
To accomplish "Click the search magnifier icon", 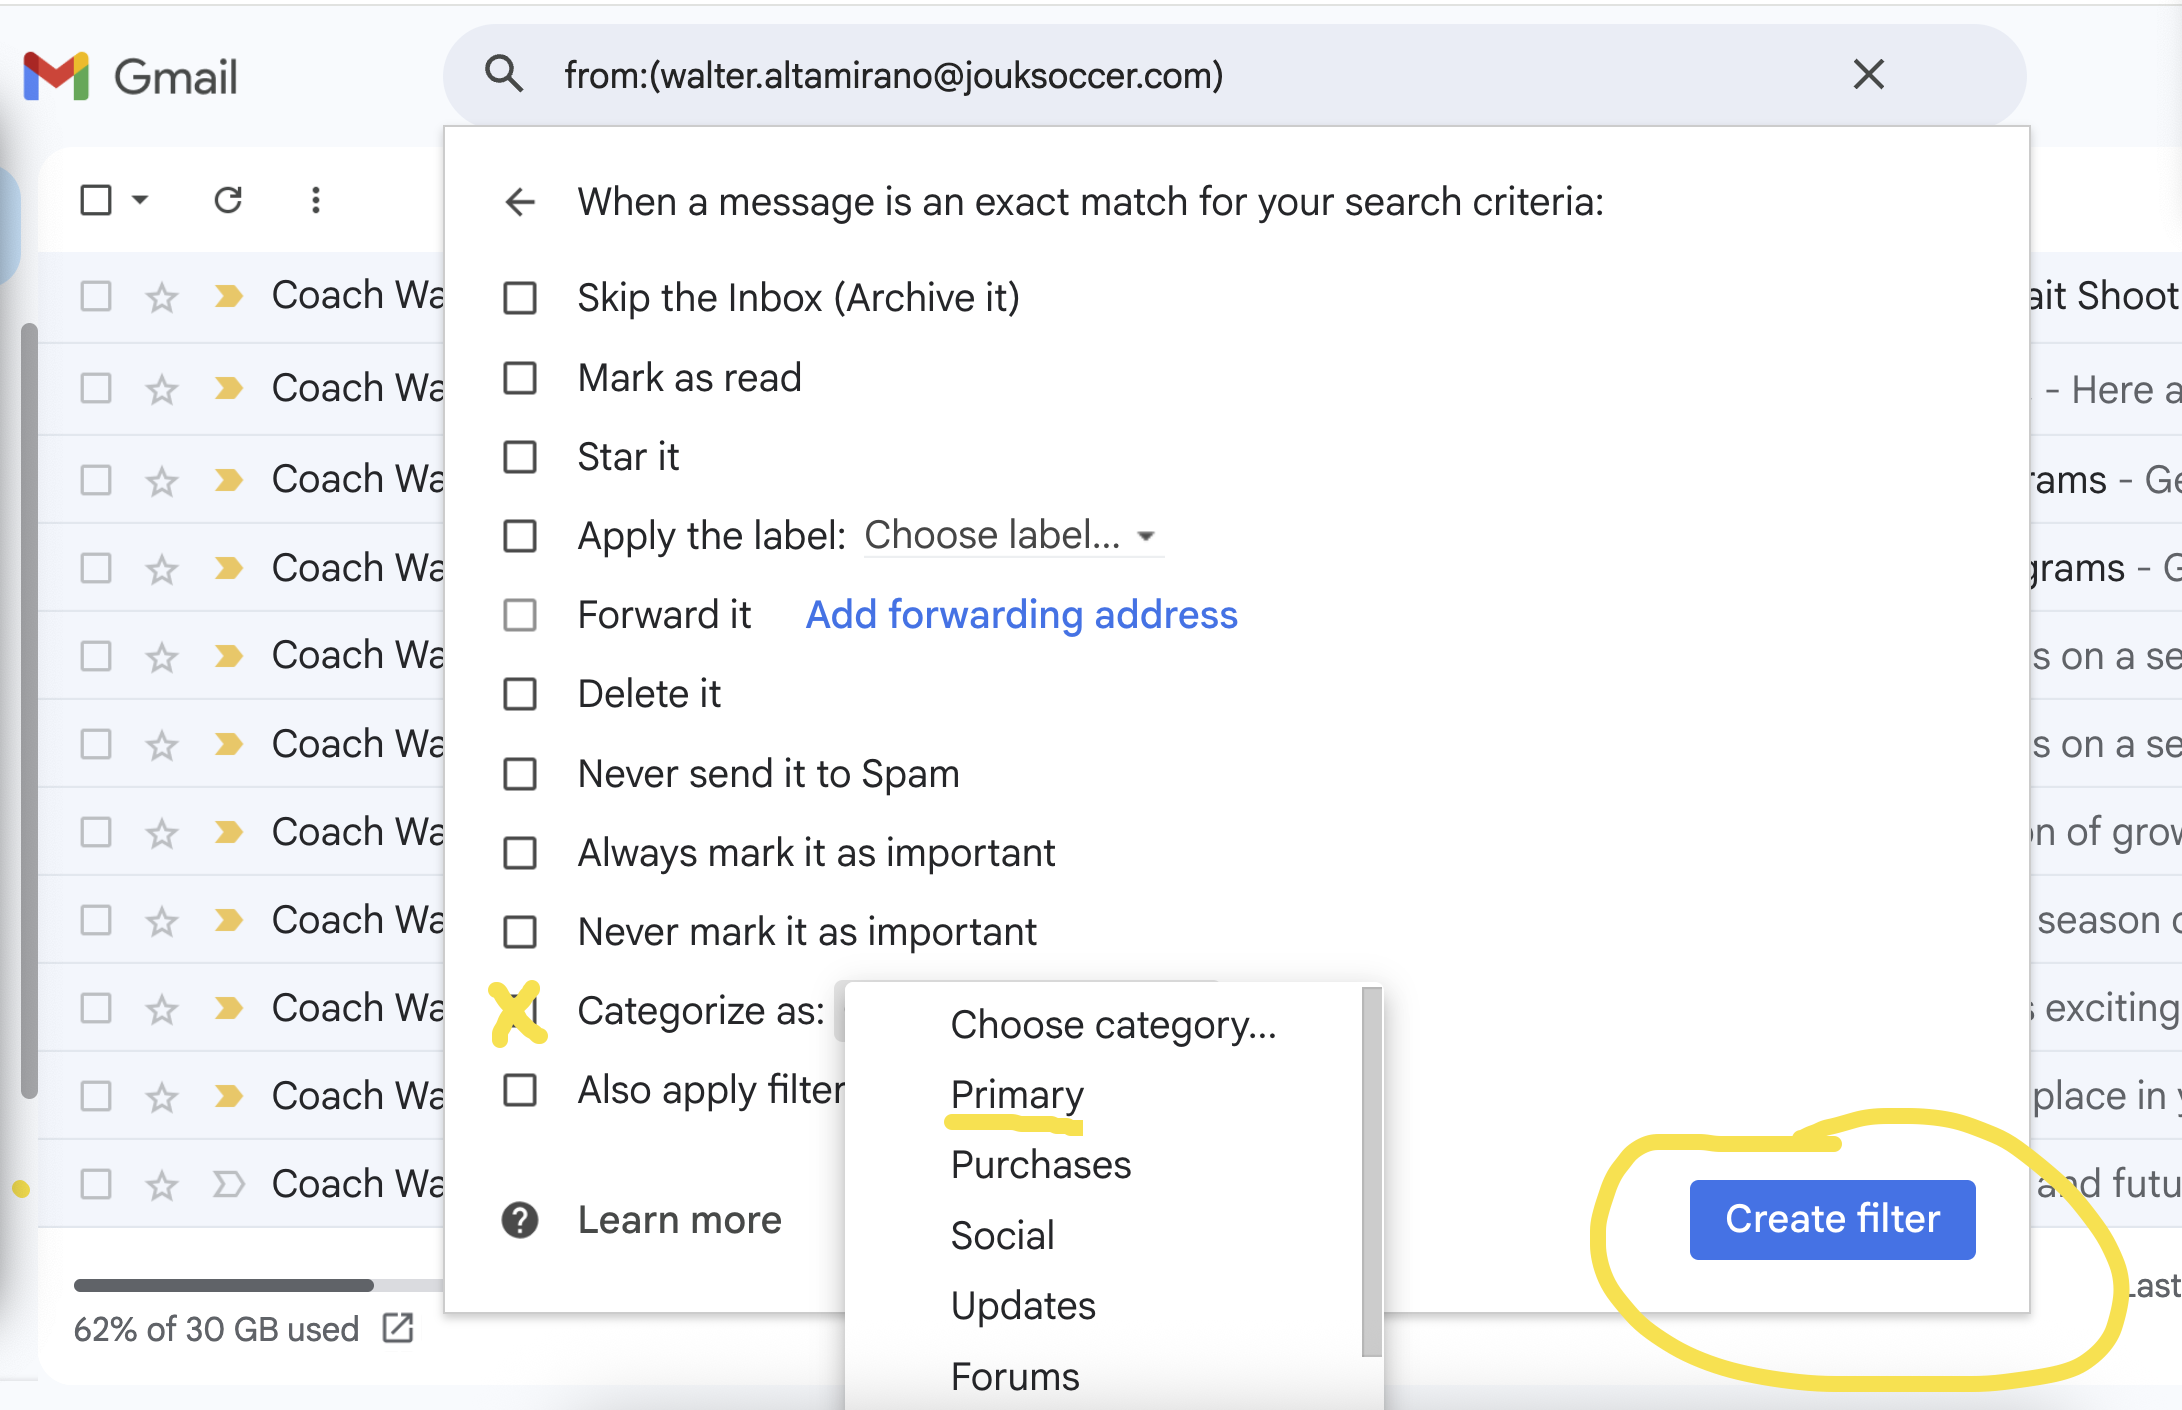I will [504, 75].
